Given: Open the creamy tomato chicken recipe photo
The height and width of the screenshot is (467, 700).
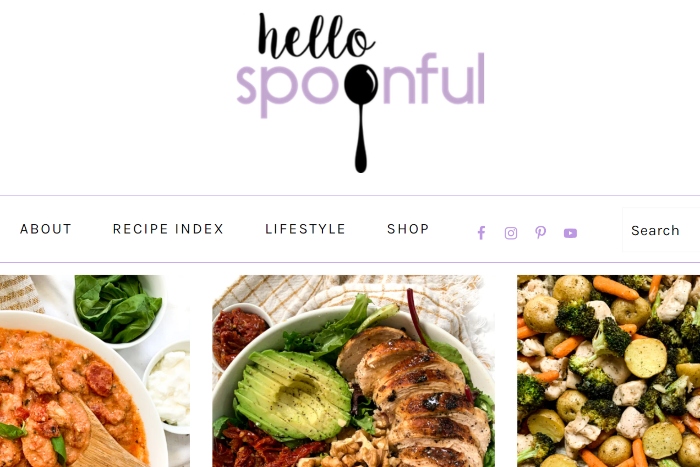Looking at the screenshot, I should [95, 371].
